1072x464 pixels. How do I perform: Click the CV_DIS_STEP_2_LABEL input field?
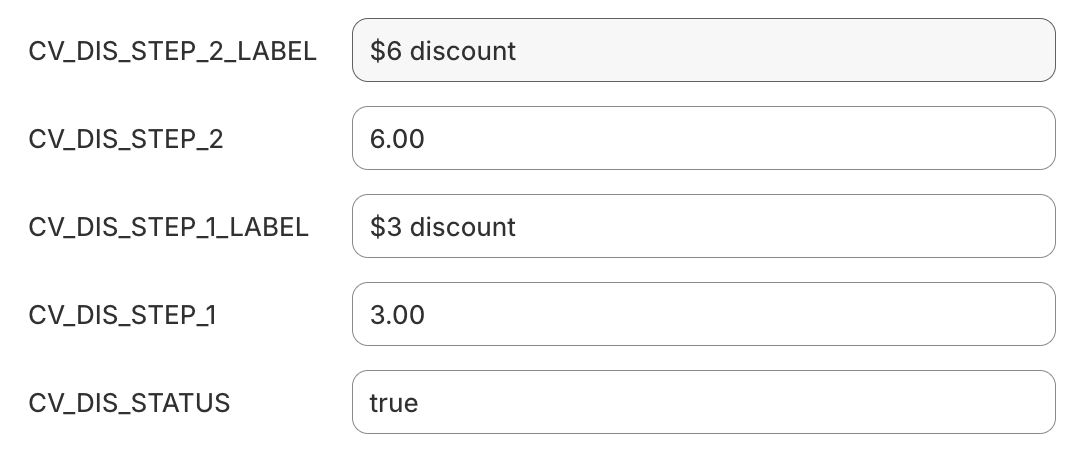(703, 50)
